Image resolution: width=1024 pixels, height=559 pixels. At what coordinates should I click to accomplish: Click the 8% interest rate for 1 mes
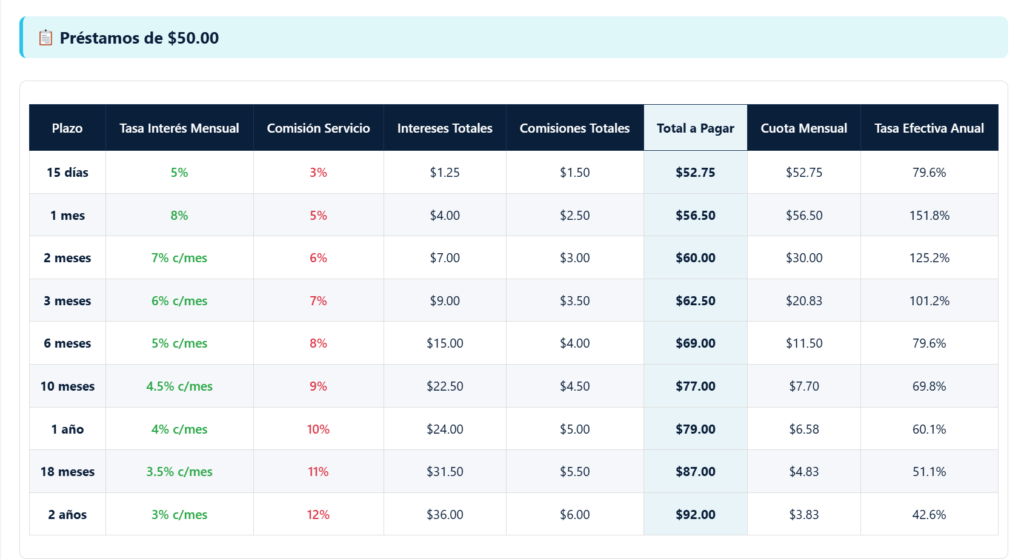[179, 215]
